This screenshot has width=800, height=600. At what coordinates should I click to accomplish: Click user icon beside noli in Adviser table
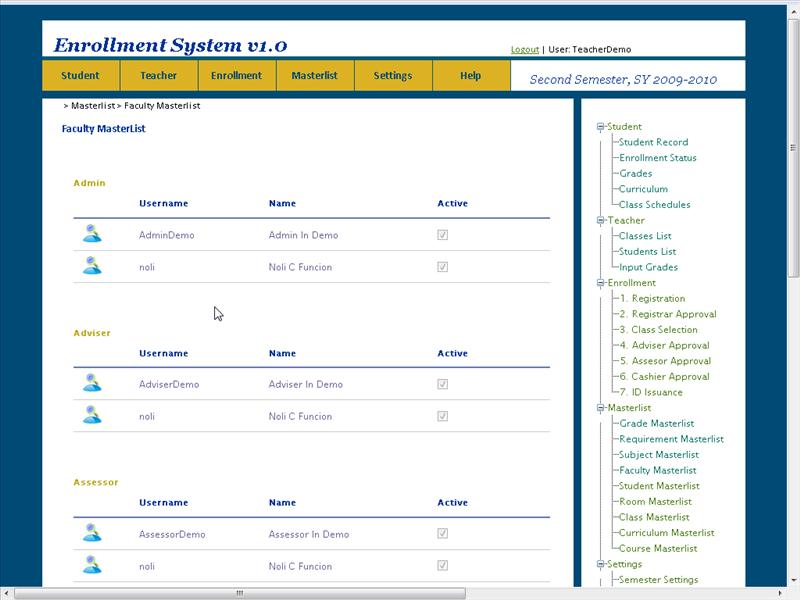pos(92,415)
